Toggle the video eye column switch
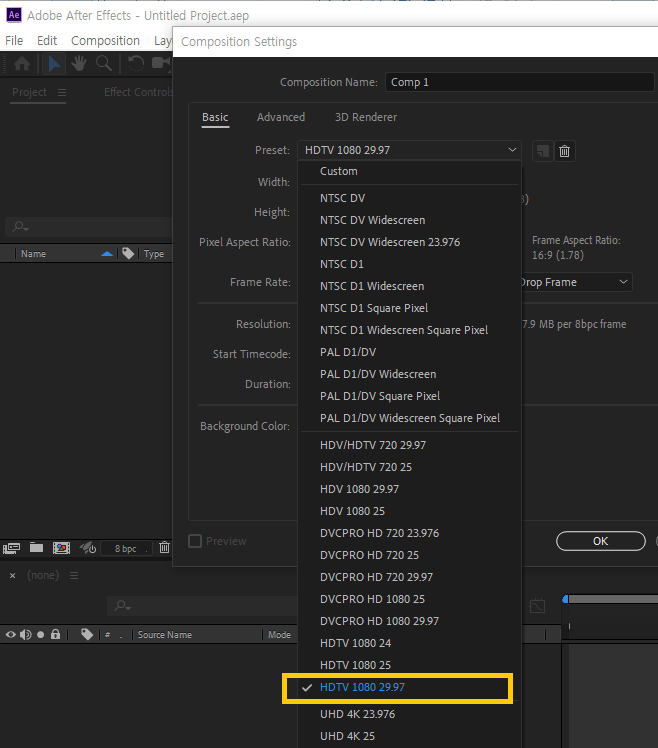This screenshot has height=748, width=658. pyautogui.click(x=10, y=635)
